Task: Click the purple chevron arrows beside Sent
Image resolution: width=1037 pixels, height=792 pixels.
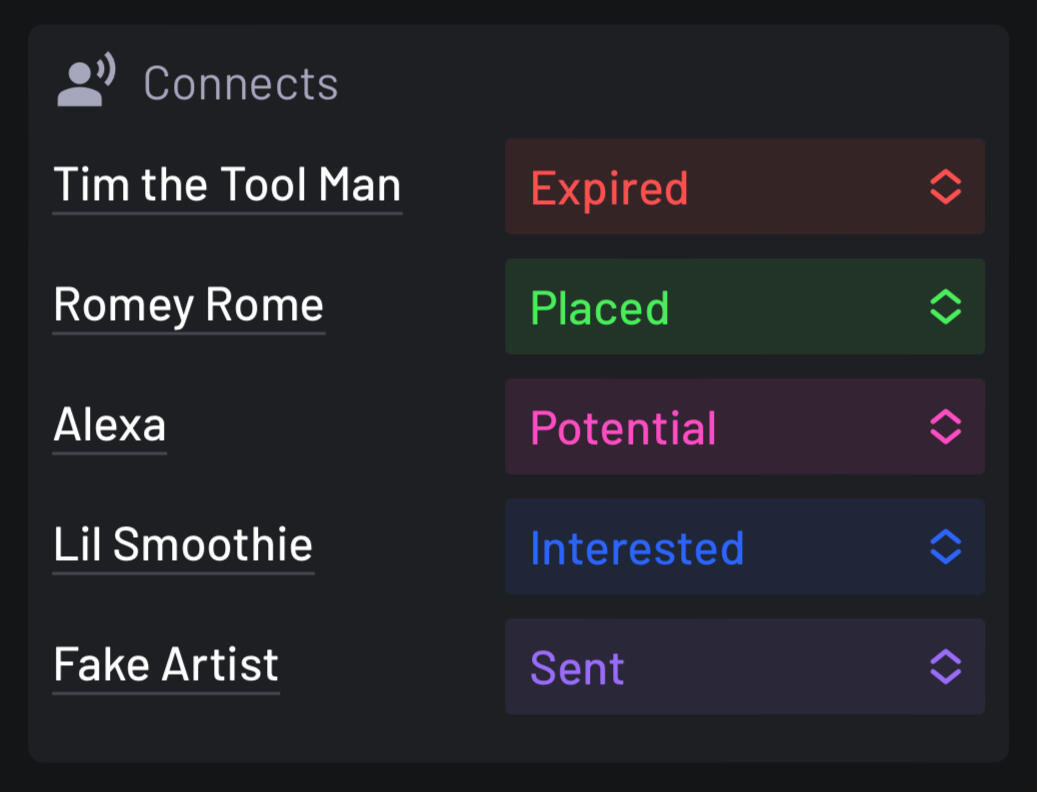Action: coord(945,667)
